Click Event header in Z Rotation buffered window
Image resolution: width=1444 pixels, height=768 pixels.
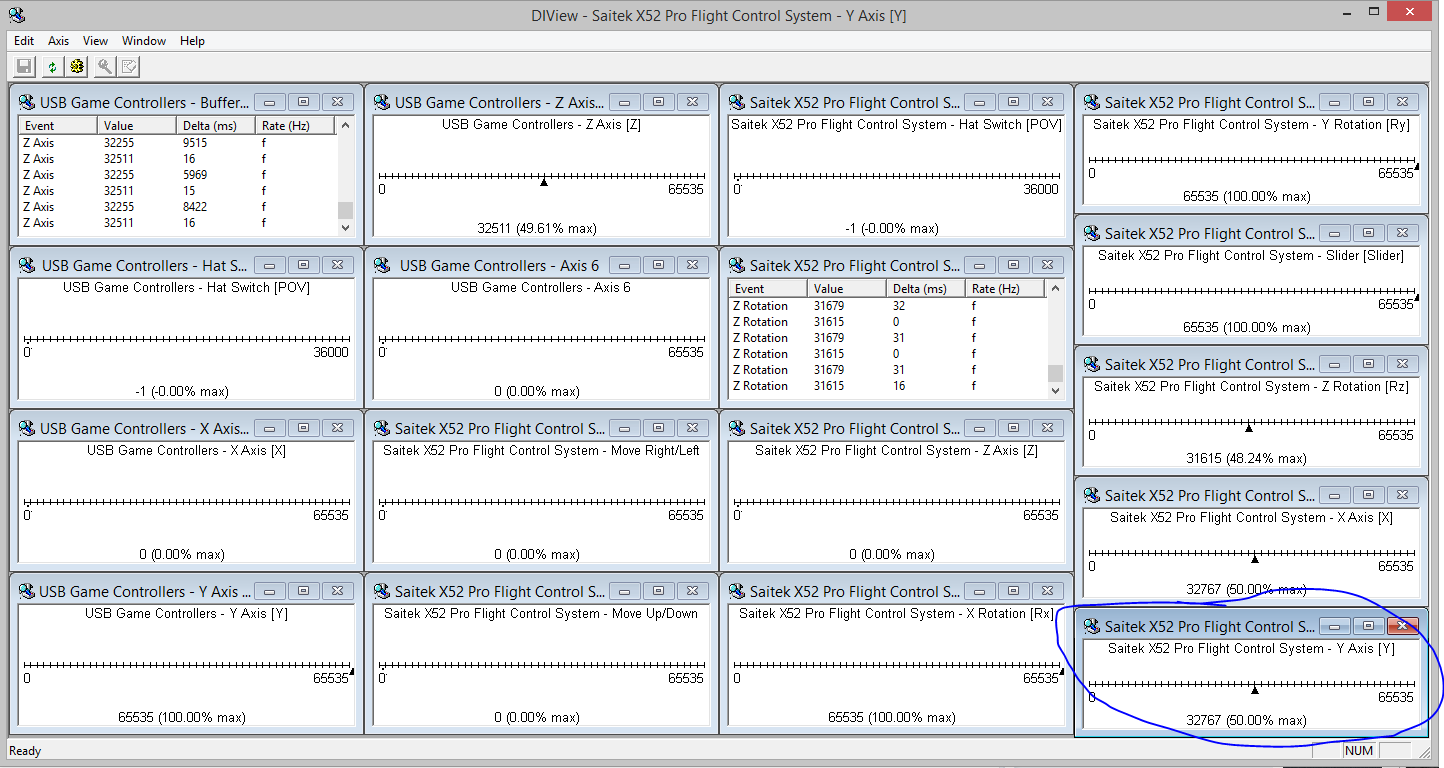pyautogui.click(x=768, y=289)
